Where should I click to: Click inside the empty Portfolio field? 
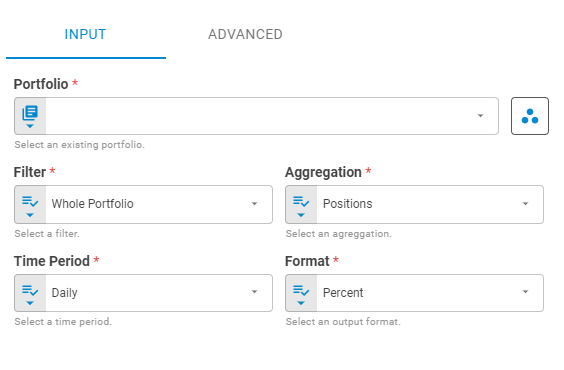pos(259,116)
